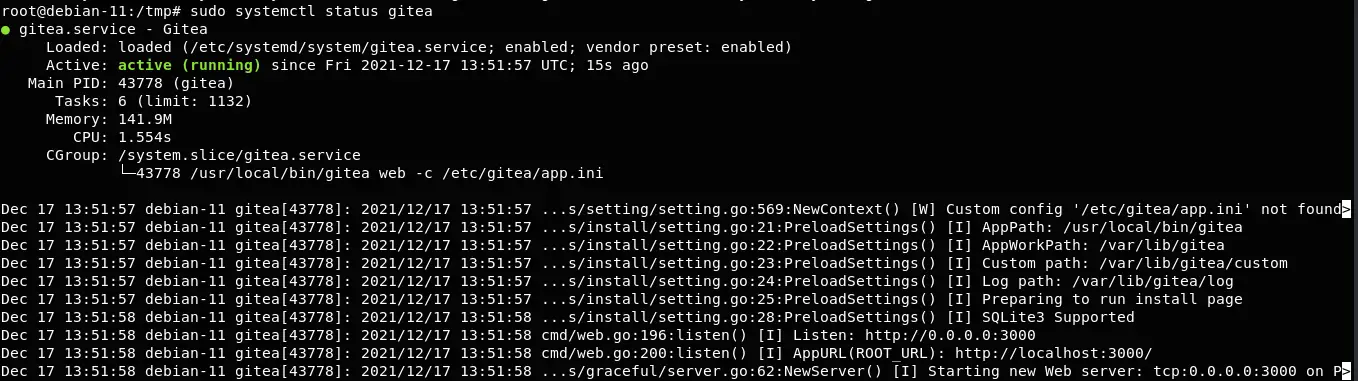Click the truncation marker on the last log line
This screenshot has width=1358, height=381.
coord(1347,371)
